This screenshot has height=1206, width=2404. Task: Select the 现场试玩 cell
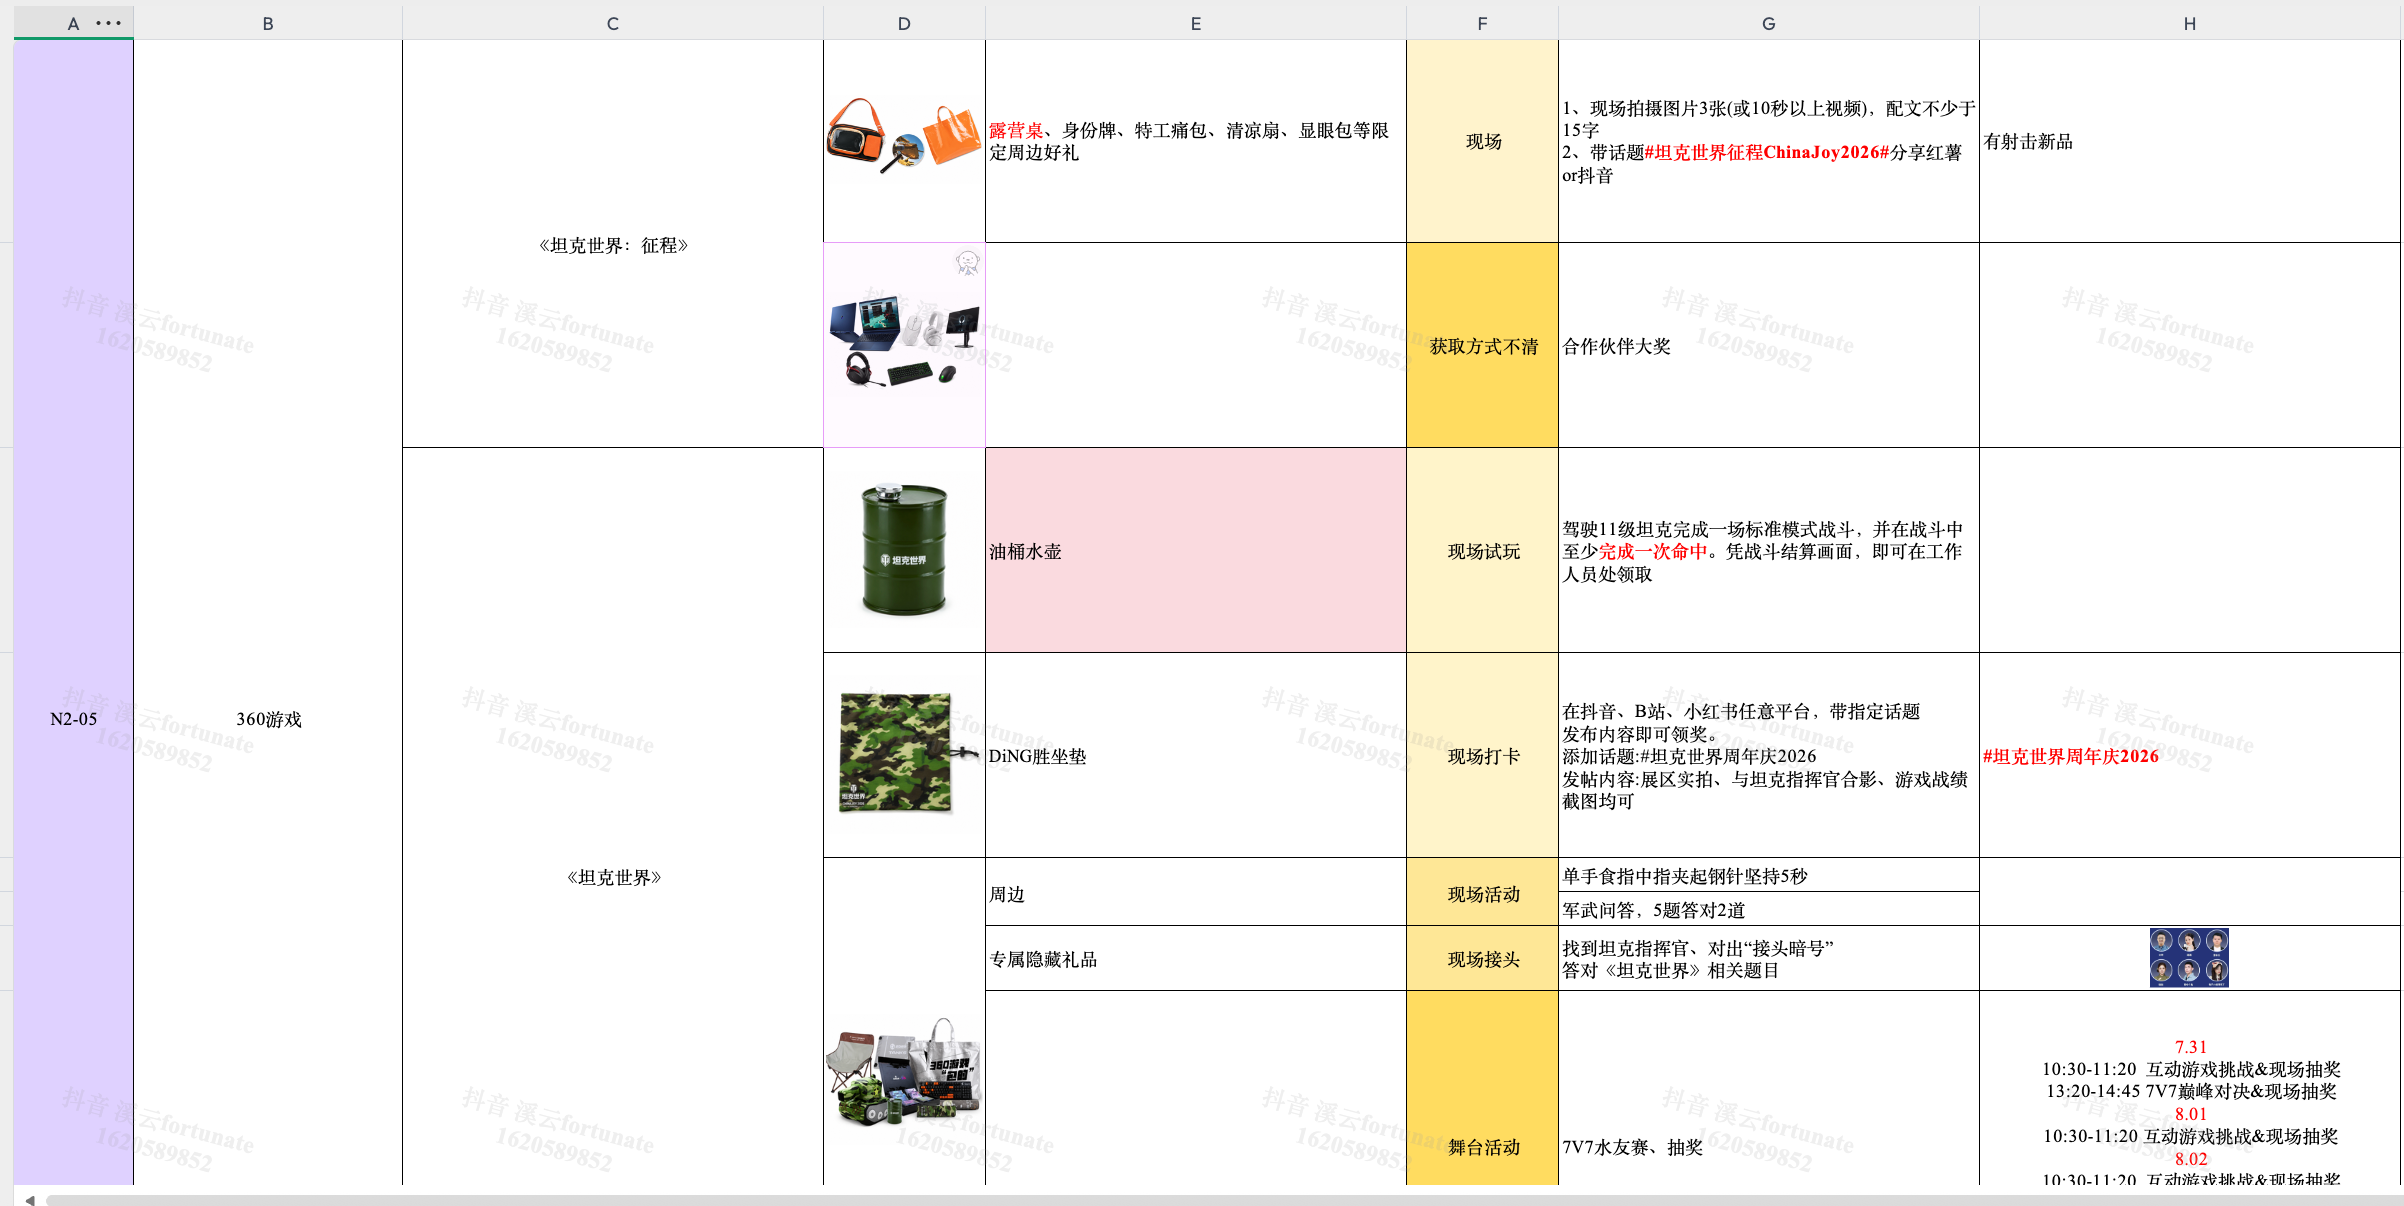1482,550
